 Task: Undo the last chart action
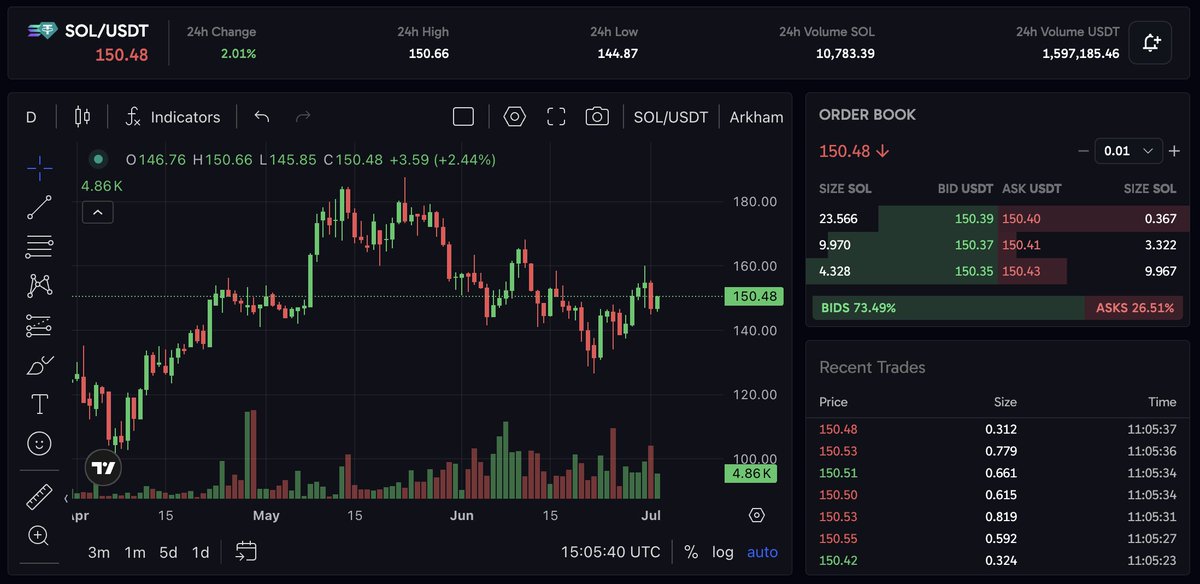pos(262,117)
